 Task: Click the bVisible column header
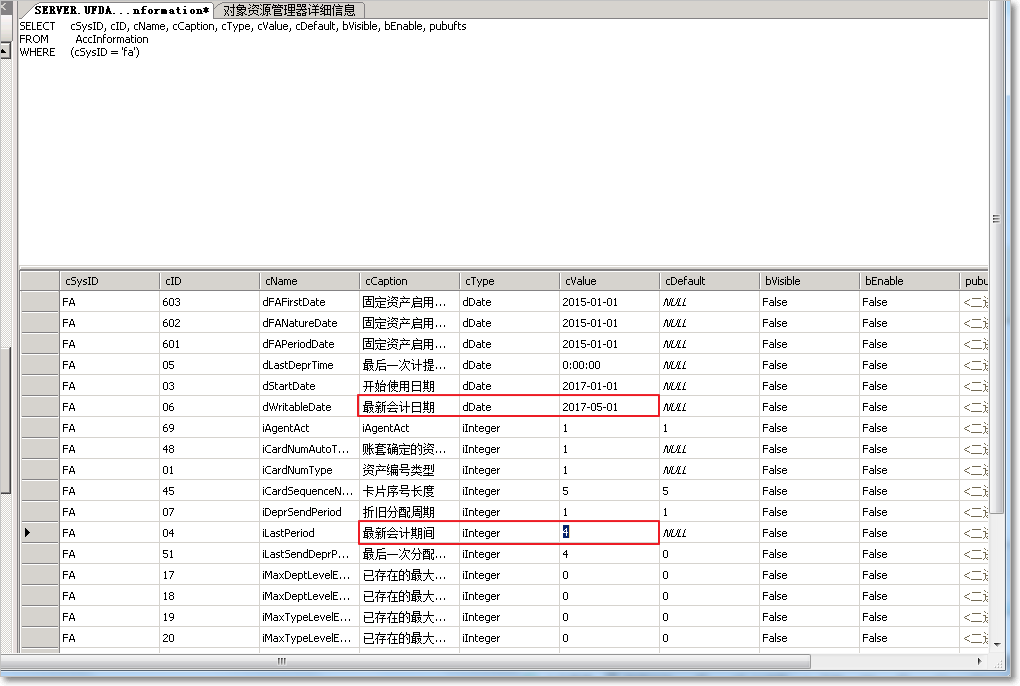(x=808, y=281)
